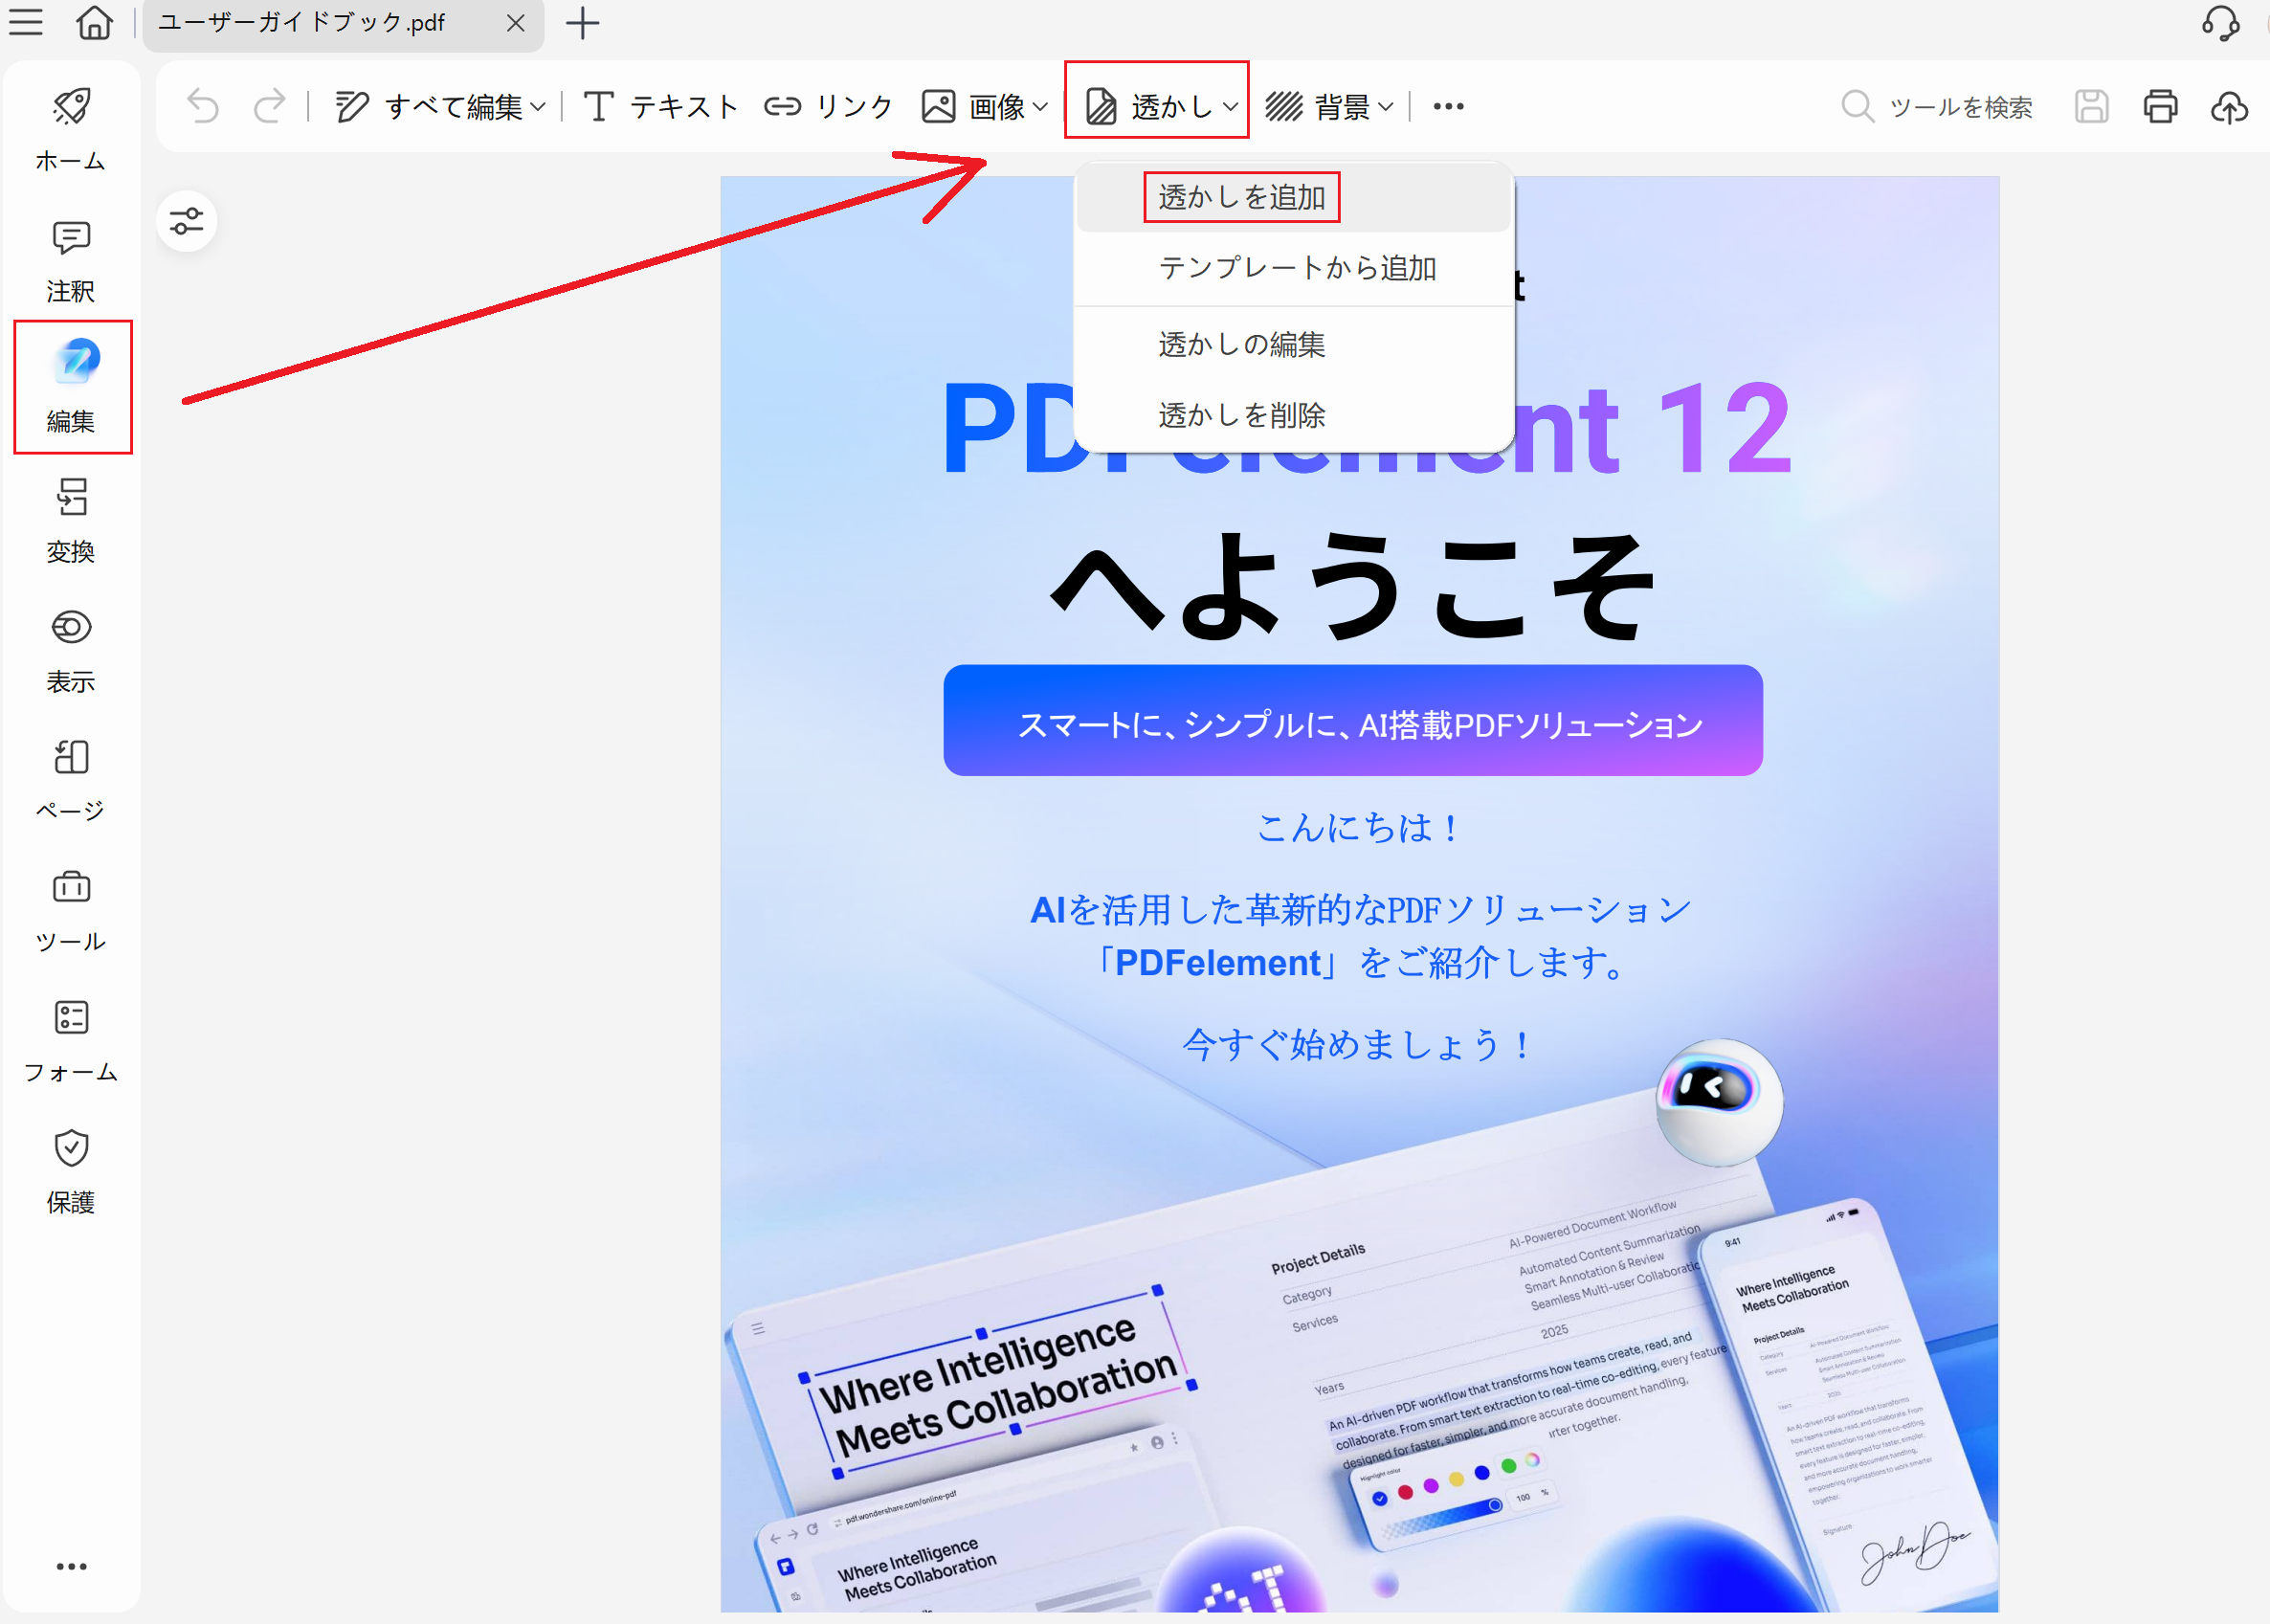Activate すべて編集 edit all tool
Image resolution: width=2270 pixels, height=1624 pixels.
coord(429,106)
